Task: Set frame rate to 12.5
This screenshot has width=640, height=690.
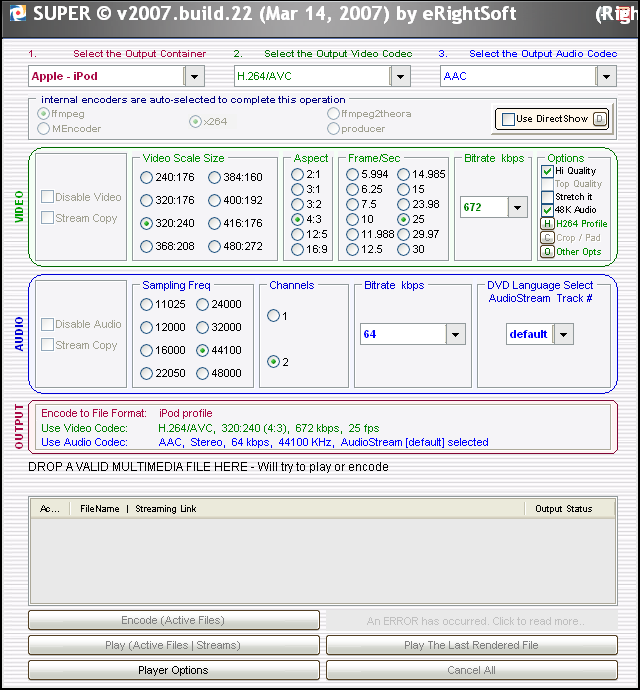Action: [x=352, y=250]
